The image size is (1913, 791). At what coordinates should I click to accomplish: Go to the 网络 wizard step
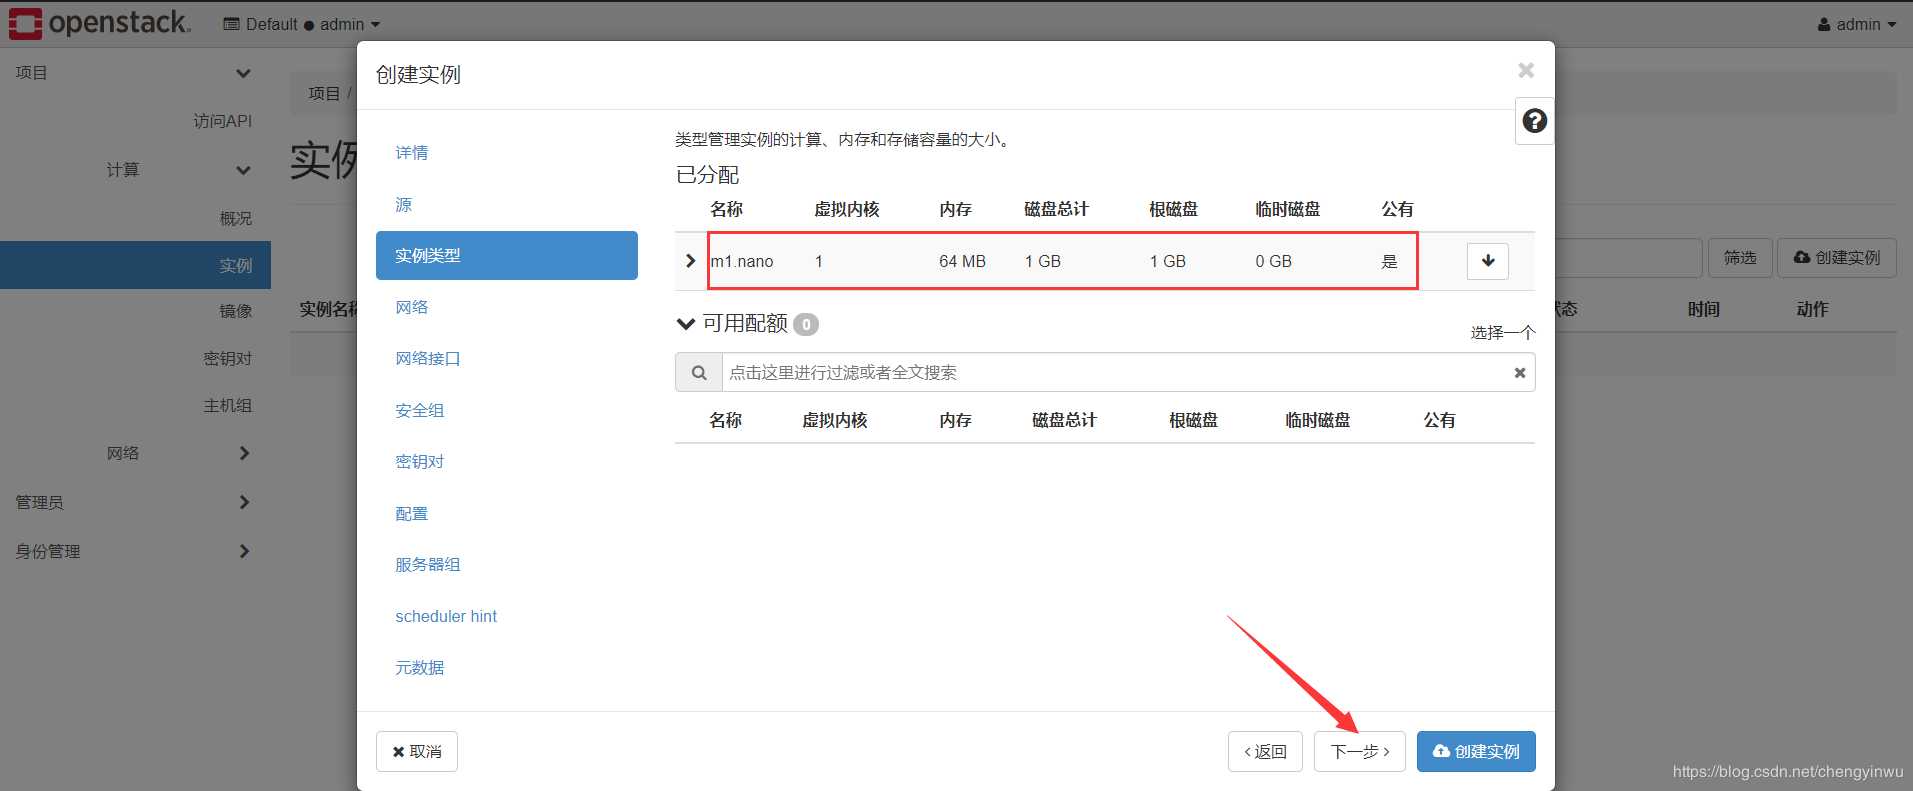pos(411,307)
